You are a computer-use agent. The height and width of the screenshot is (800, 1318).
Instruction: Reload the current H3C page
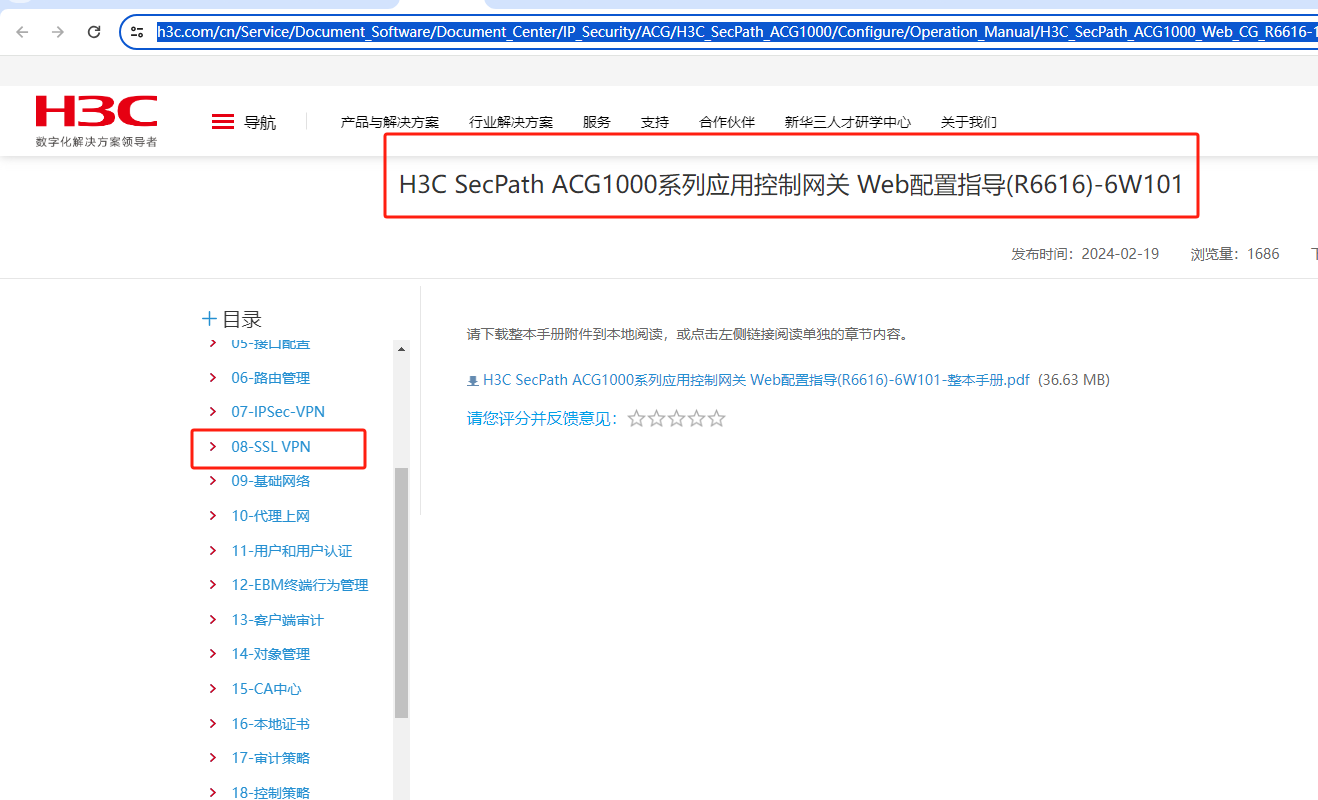(94, 32)
